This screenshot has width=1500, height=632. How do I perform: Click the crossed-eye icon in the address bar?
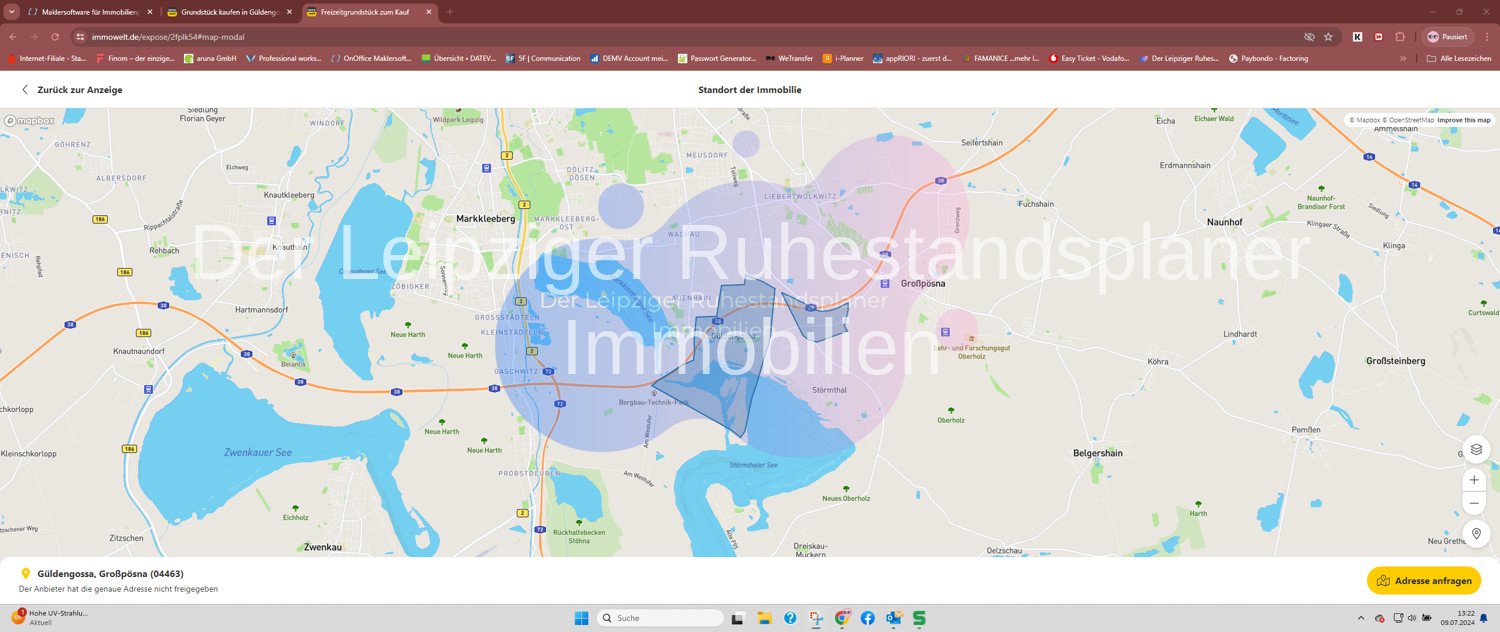pos(1309,36)
